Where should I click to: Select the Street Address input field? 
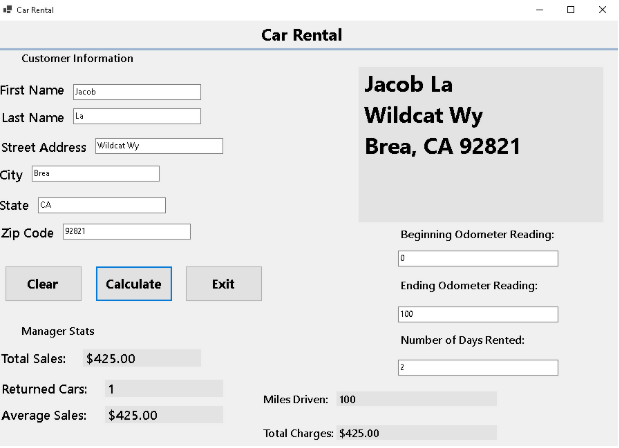(x=158, y=146)
